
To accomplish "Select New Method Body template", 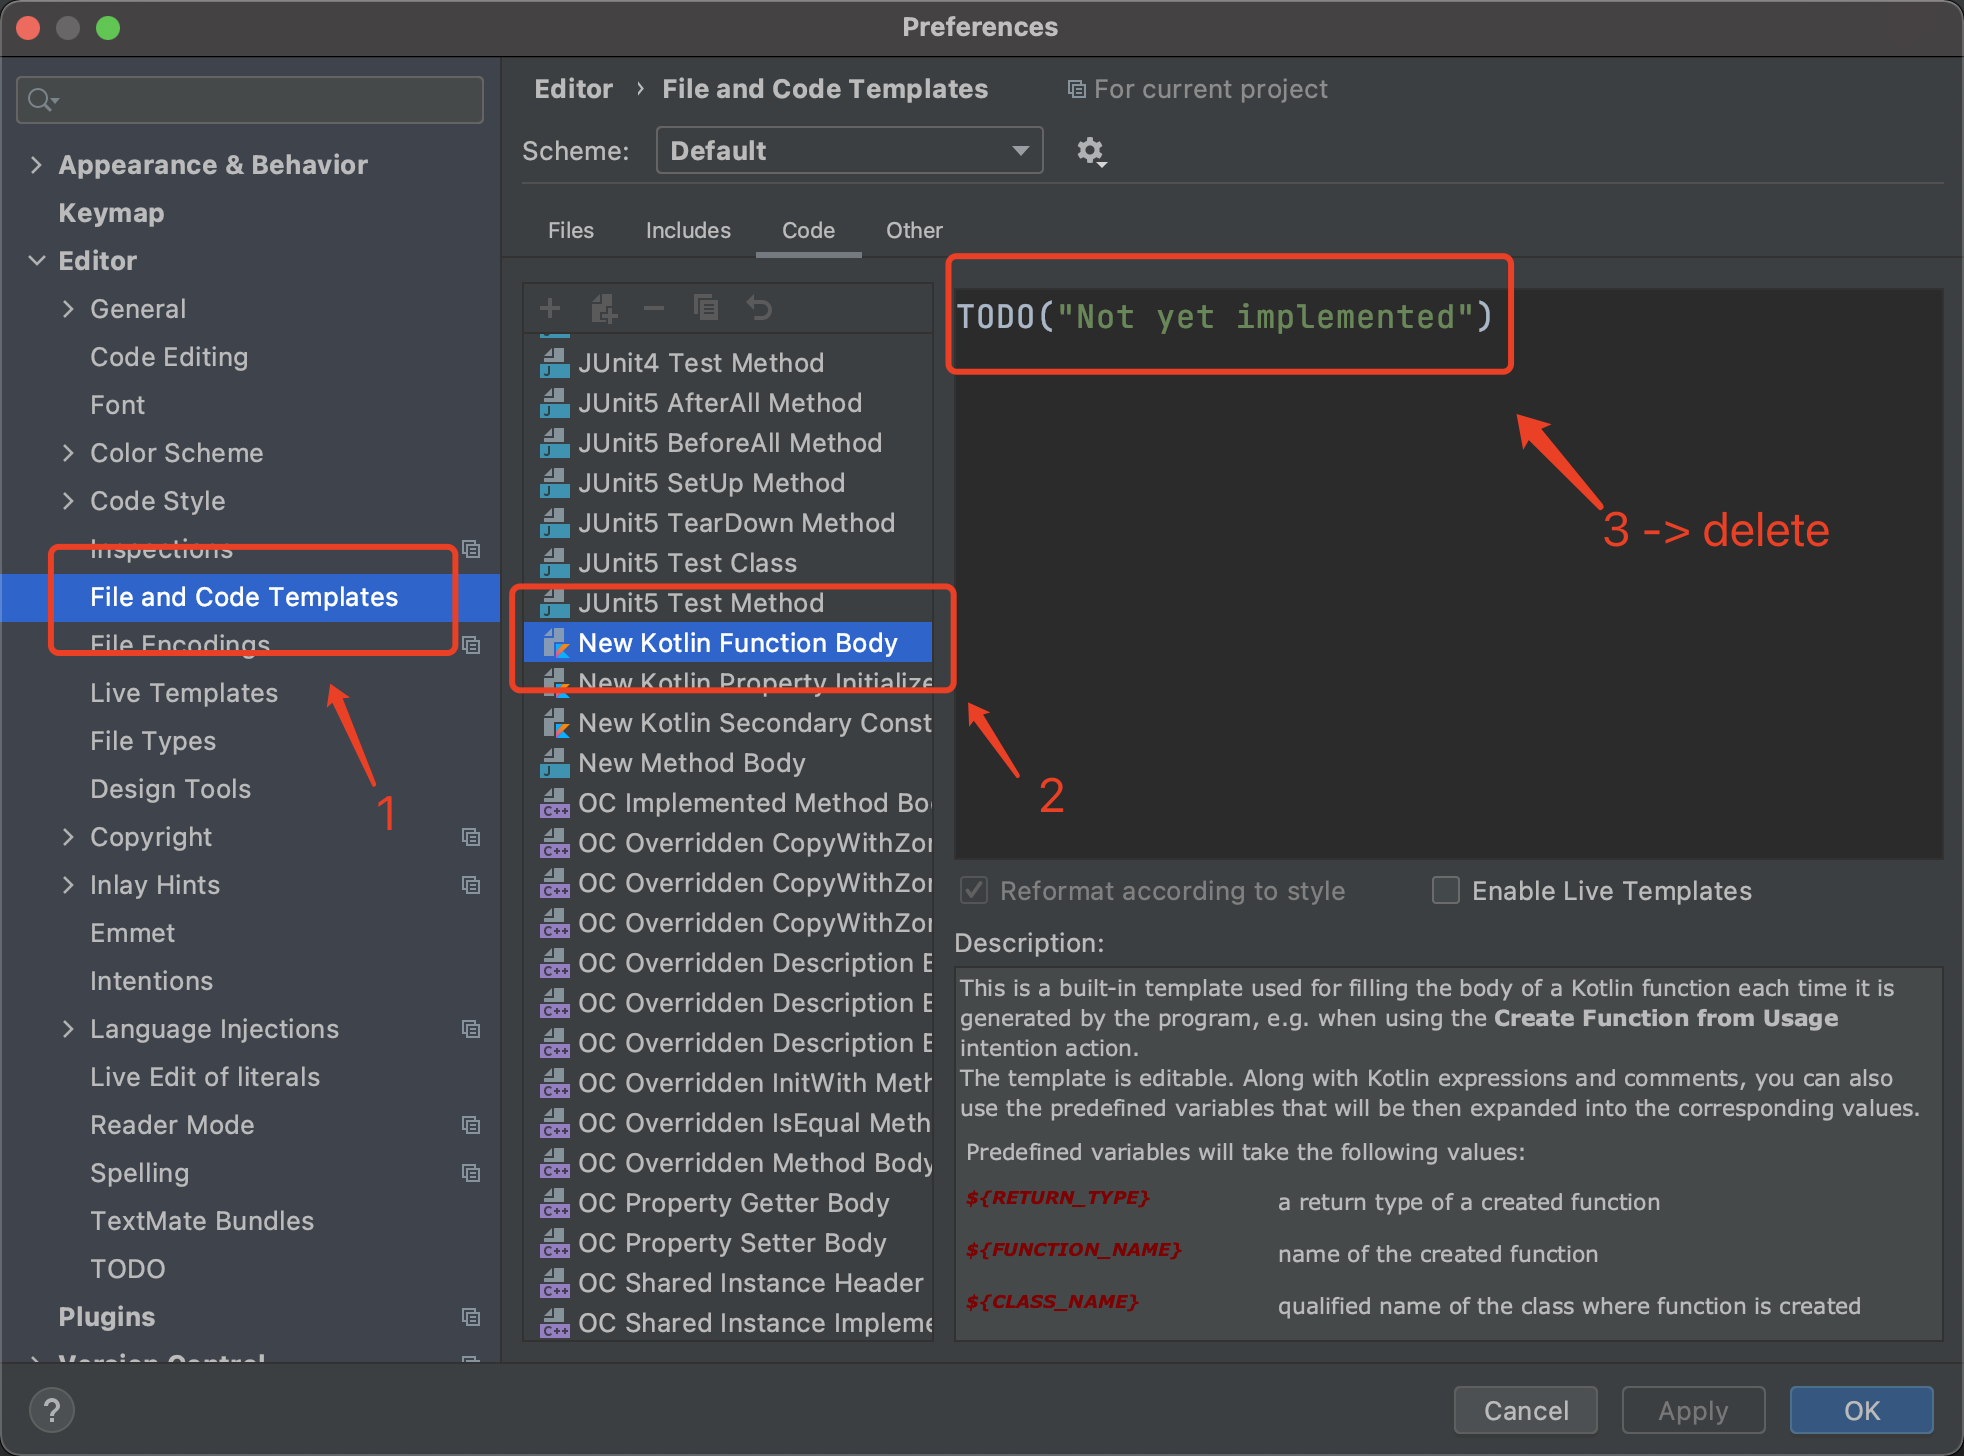I will tap(691, 763).
